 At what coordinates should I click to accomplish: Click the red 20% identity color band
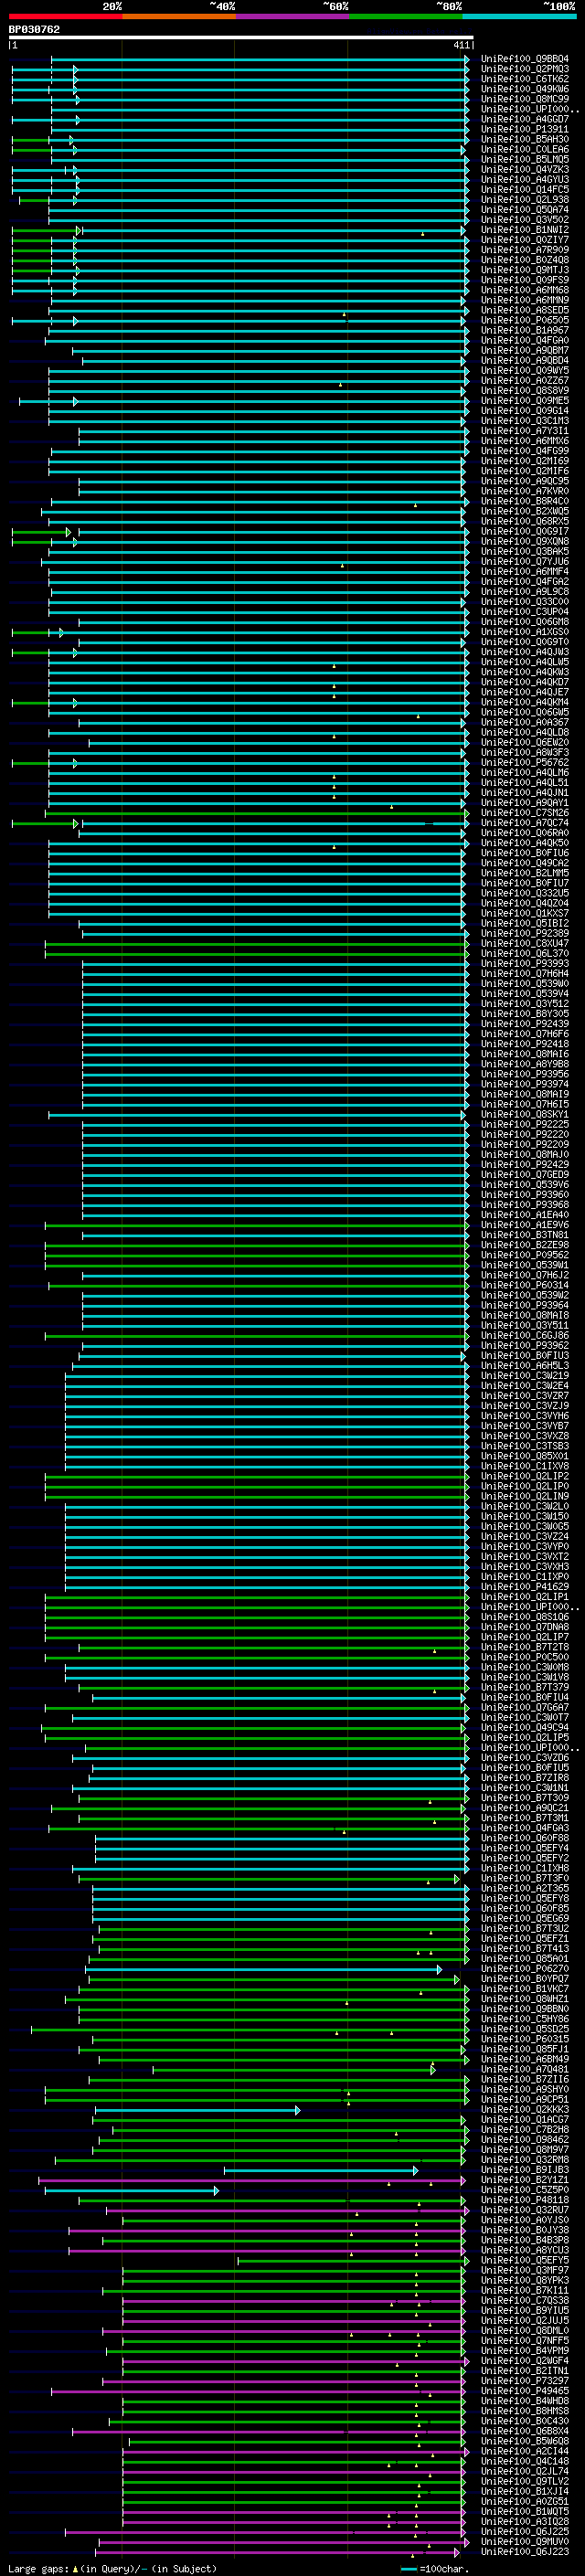(65, 16)
